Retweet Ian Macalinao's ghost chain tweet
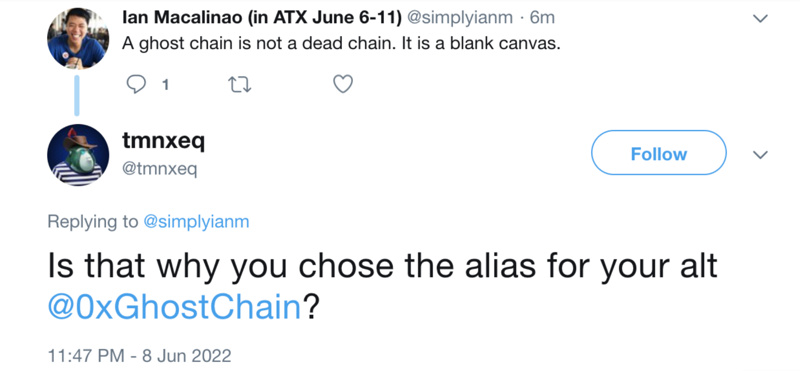 coord(239,84)
